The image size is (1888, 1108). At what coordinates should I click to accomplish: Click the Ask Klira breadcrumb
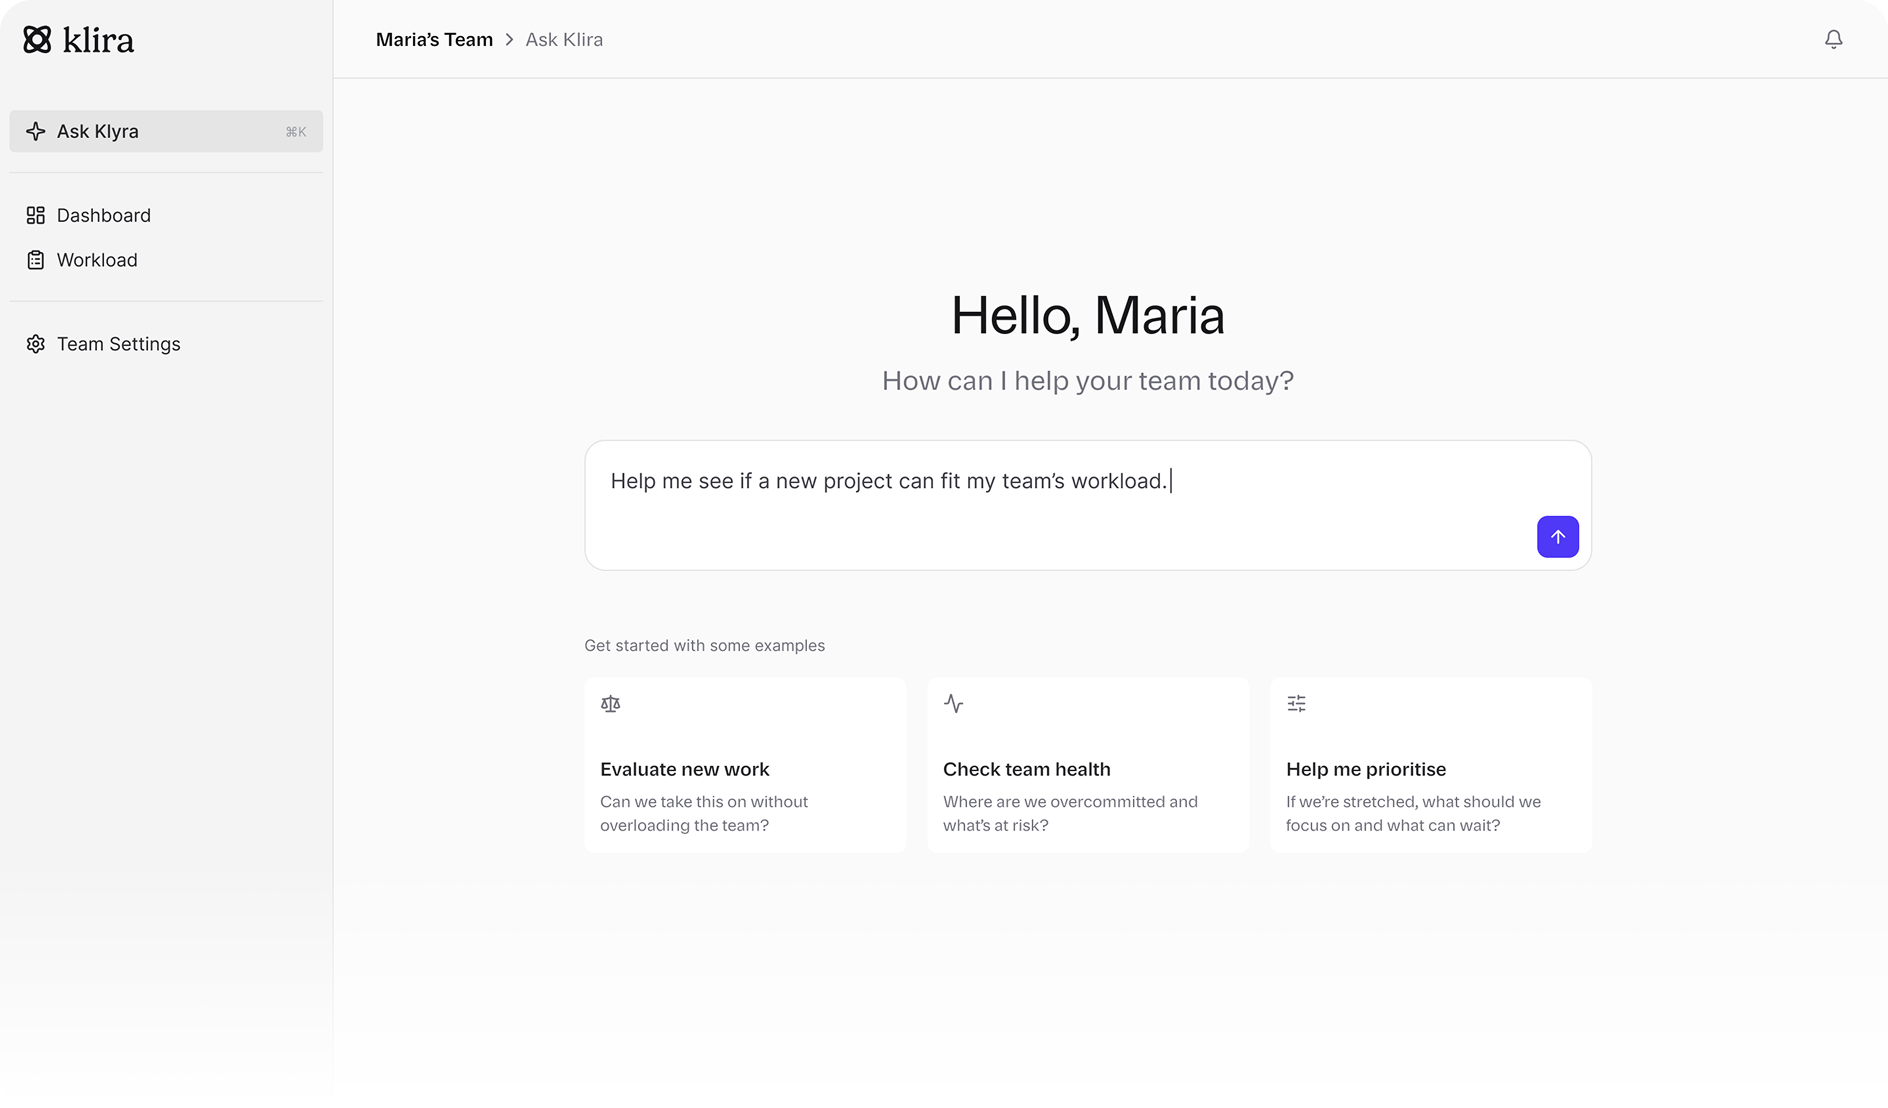(564, 40)
